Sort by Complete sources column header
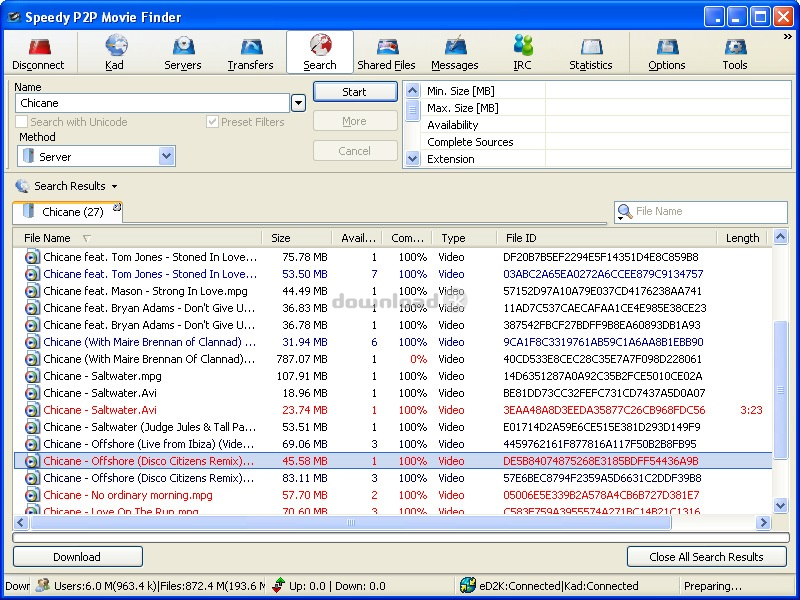 (x=407, y=238)
